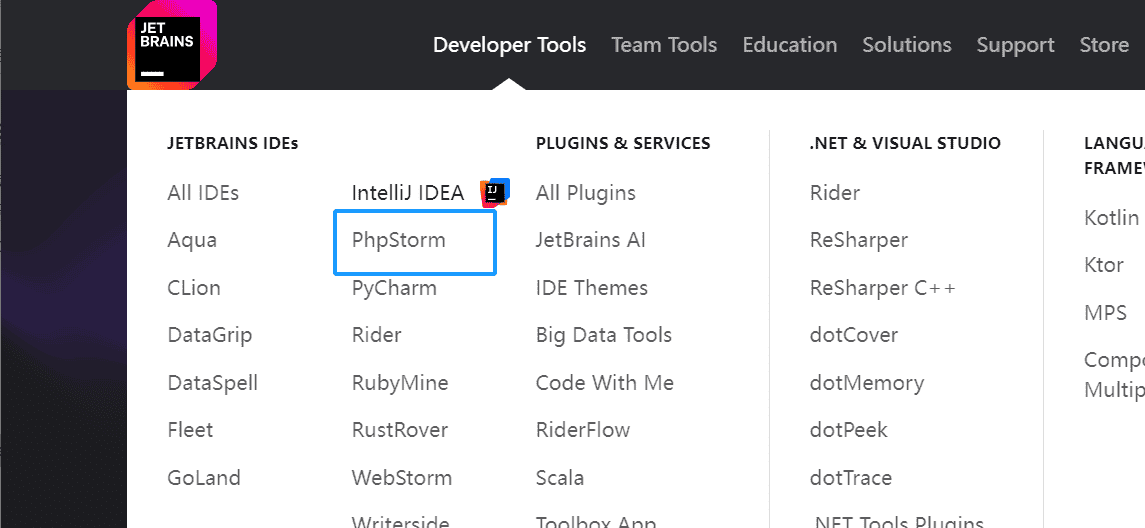
Task: Select the WebStorm link
Action: [402, 478]
